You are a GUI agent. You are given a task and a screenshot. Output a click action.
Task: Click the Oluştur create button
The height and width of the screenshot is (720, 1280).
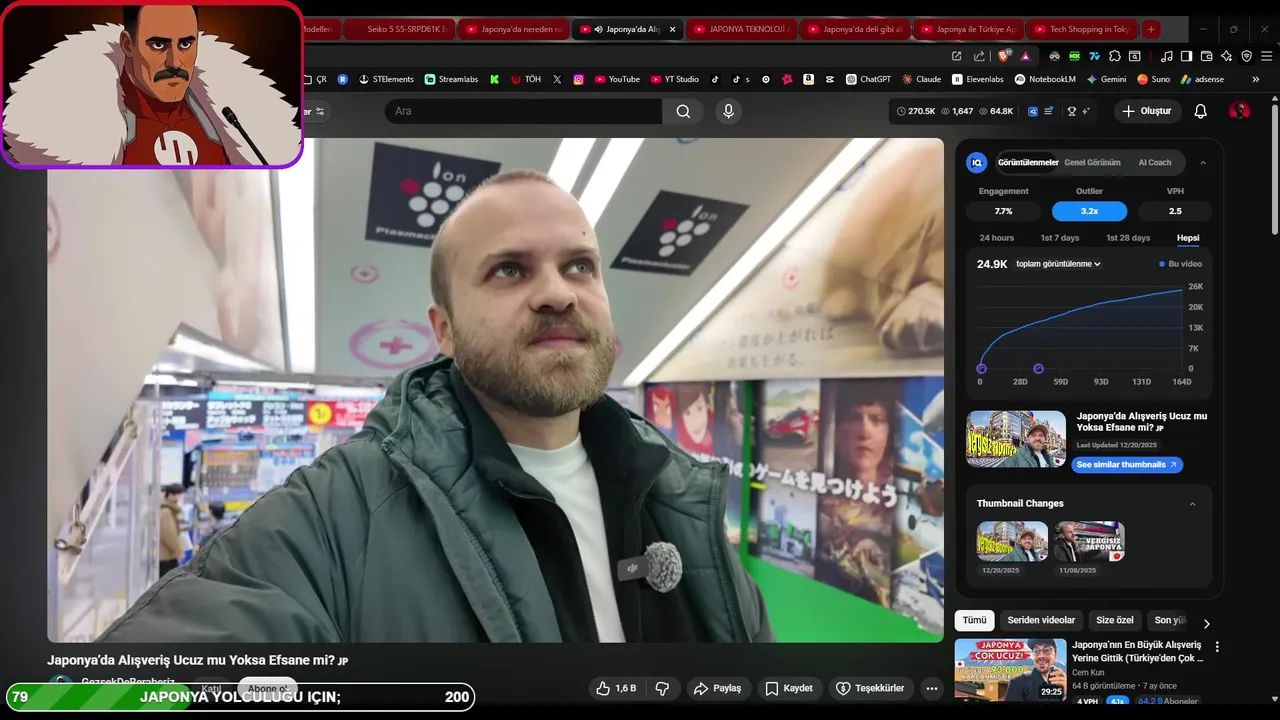[1147, 111]
